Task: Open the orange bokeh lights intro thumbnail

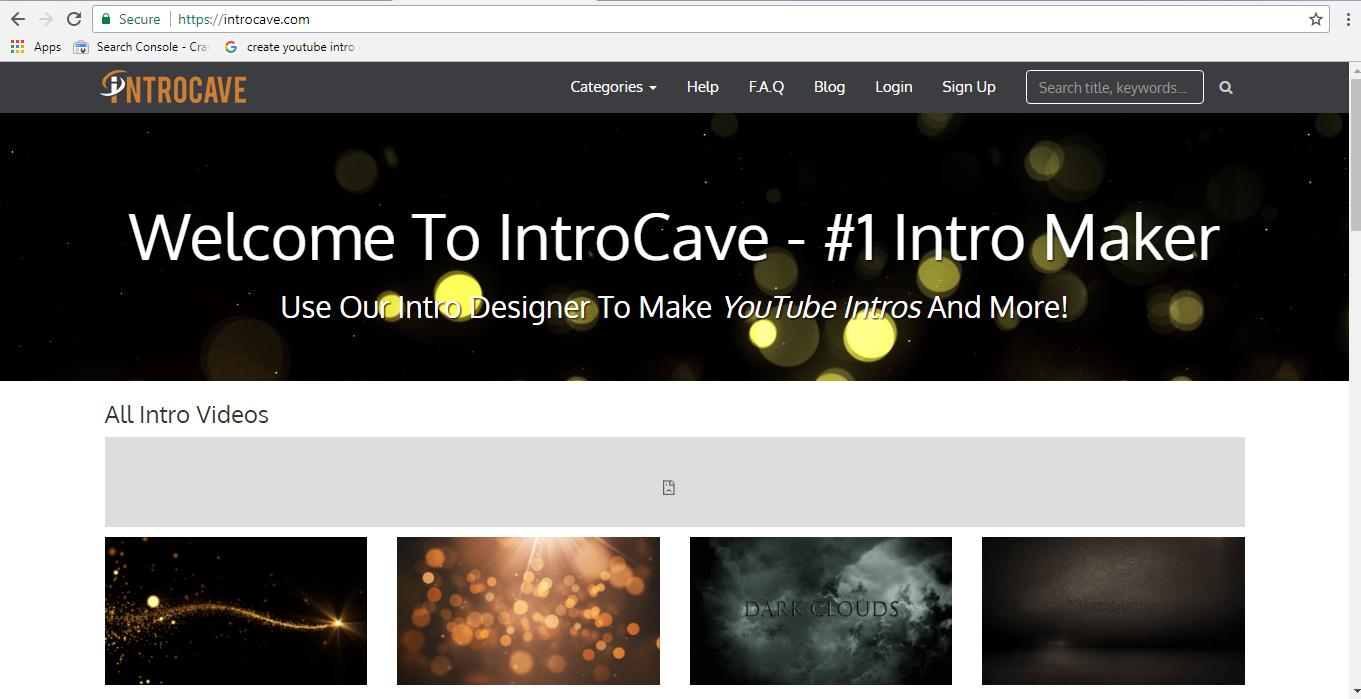Action: point(528,611)
